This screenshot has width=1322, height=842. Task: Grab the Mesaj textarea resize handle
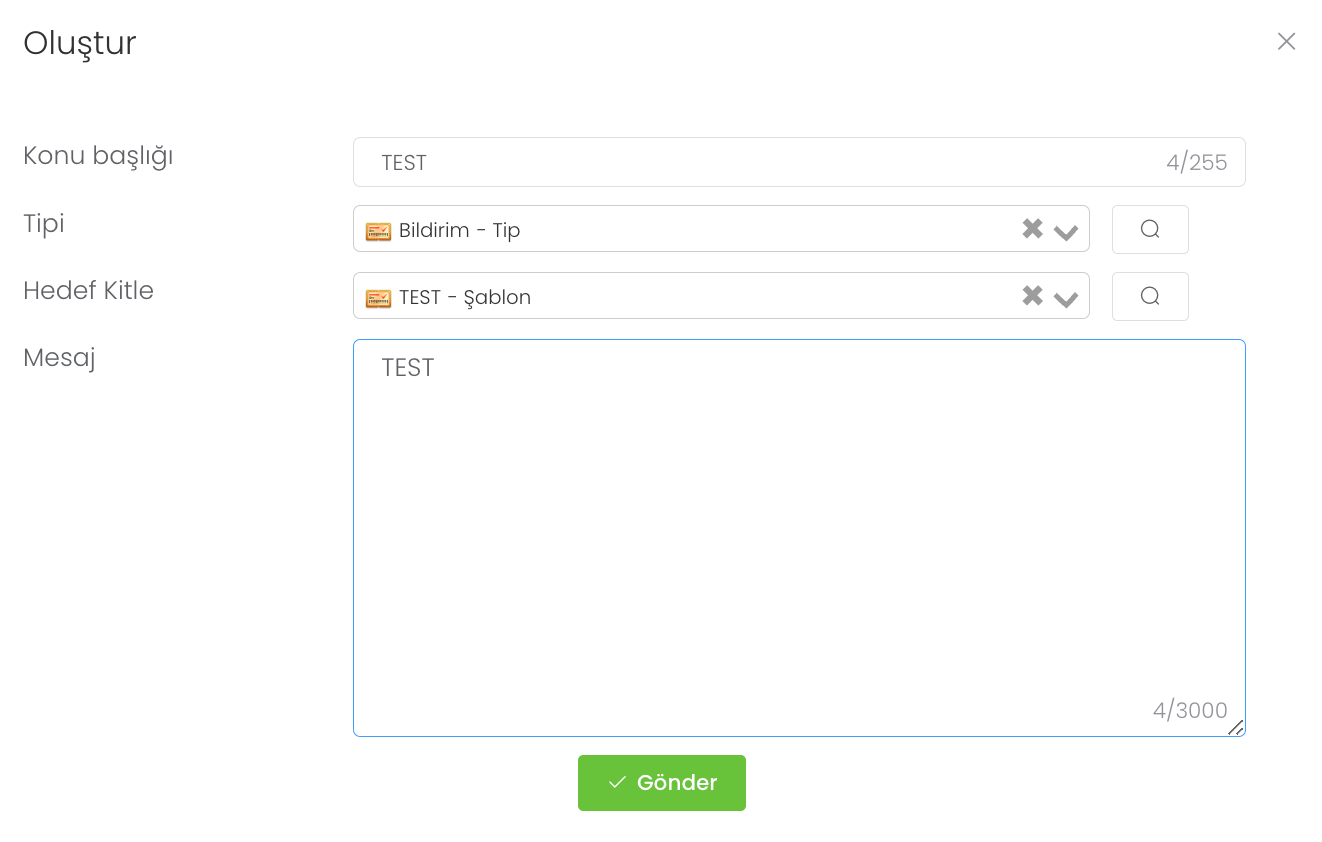(x=1236, y=728)
